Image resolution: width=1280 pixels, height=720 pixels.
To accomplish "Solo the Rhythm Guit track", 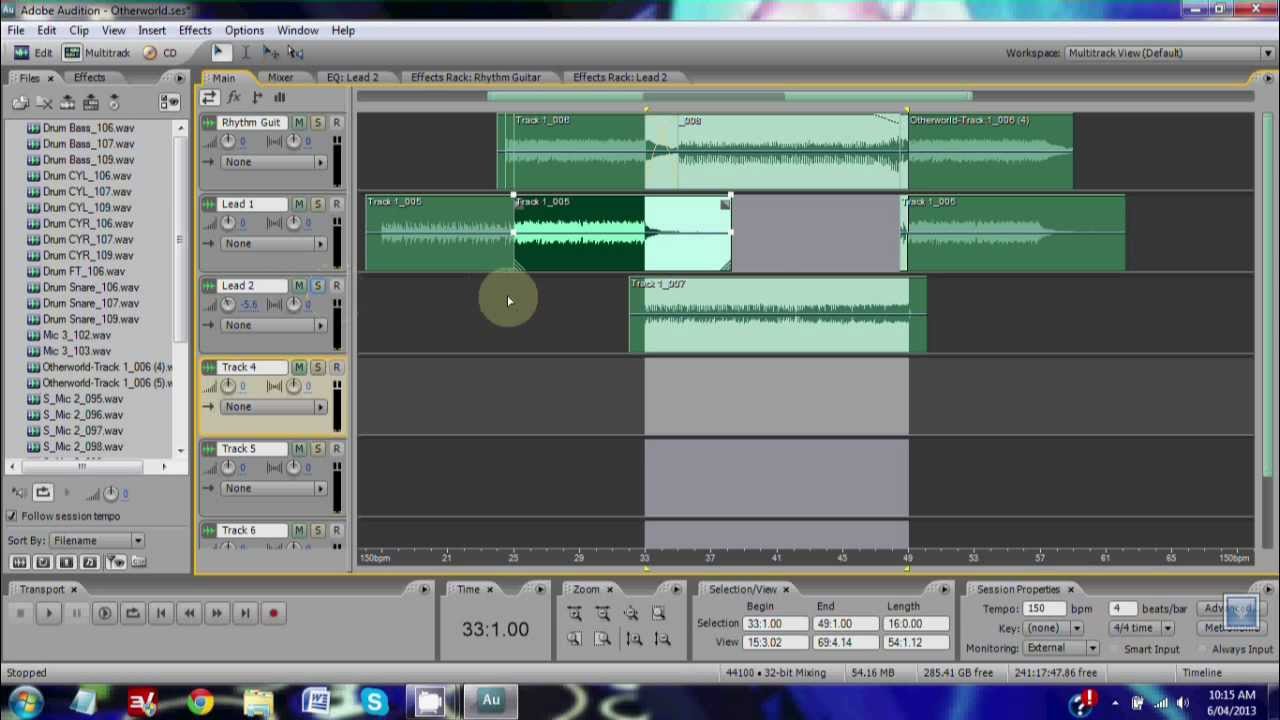I will (317, 122).
